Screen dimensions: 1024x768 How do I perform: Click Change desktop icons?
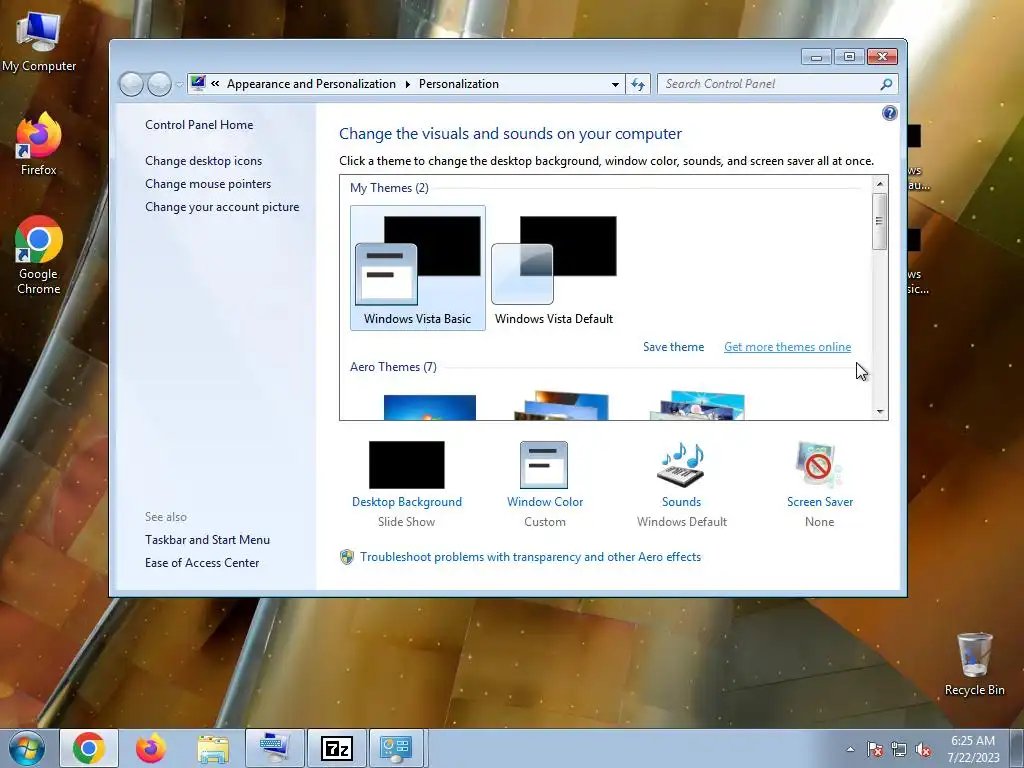click(x=203, y=161)
